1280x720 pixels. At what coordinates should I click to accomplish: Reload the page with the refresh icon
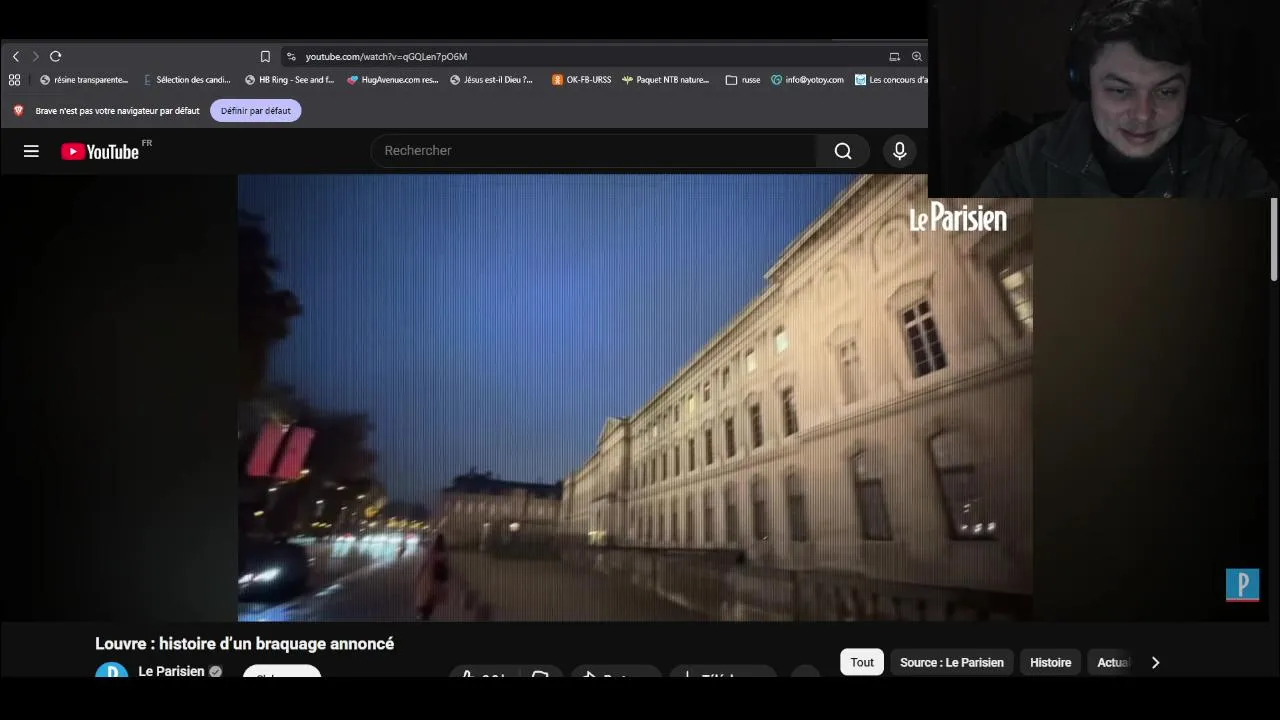[x=56, y=57]
